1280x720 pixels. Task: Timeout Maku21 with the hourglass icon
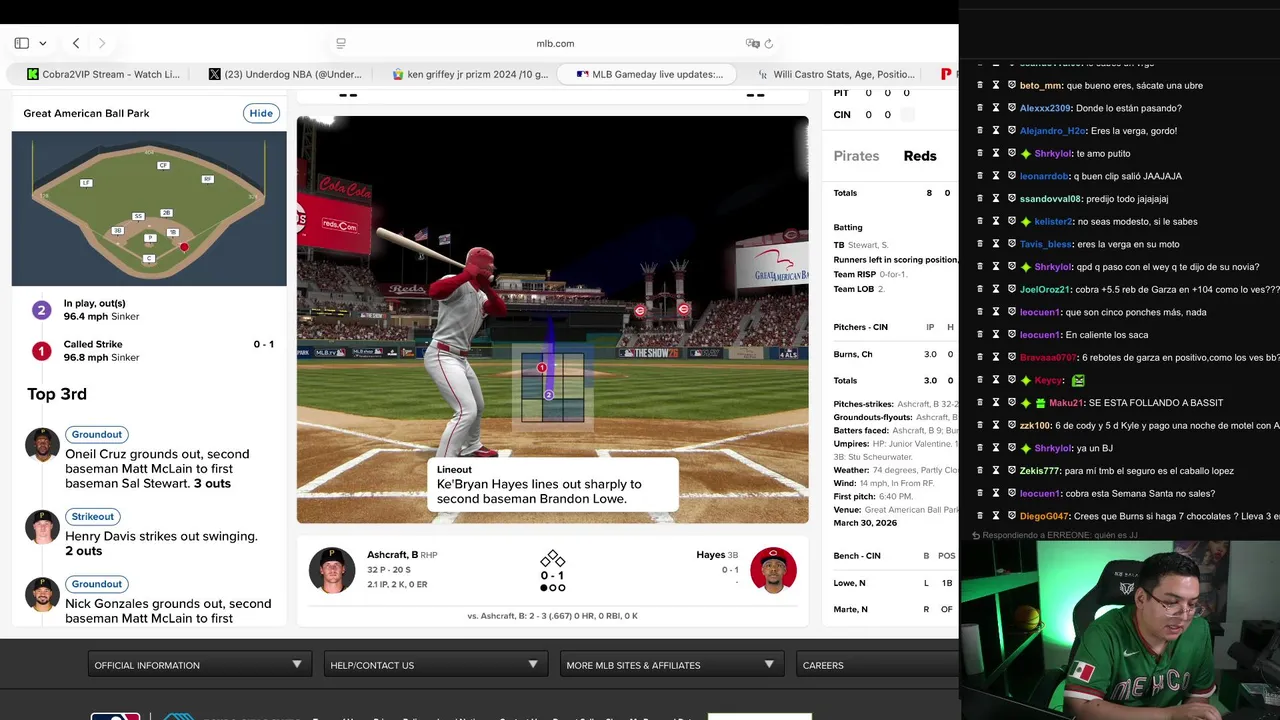coord(996,403)
